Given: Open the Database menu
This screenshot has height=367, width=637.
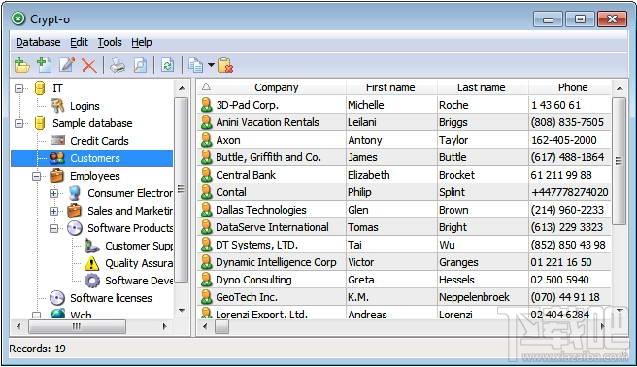Looking at the screenshot, I should (x=38, y=42).
